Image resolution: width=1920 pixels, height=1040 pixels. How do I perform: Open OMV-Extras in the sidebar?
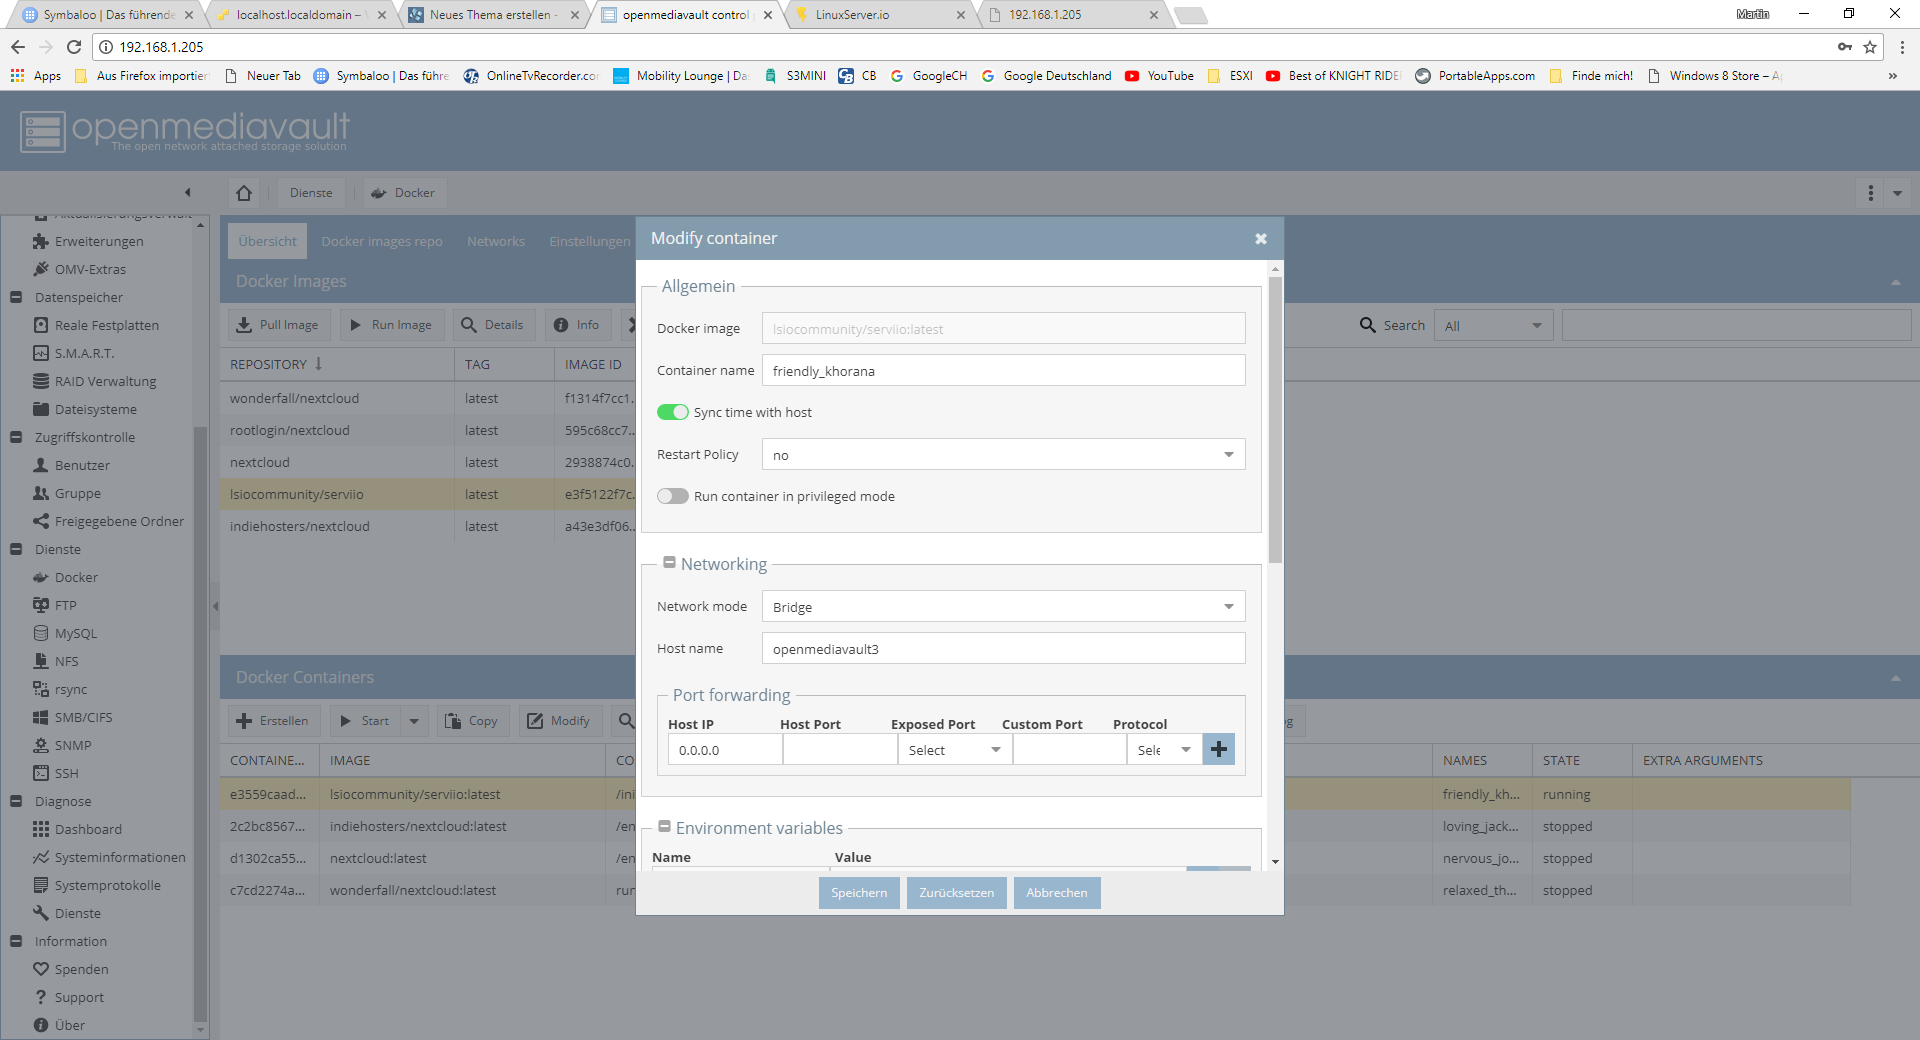coord(90,269)
